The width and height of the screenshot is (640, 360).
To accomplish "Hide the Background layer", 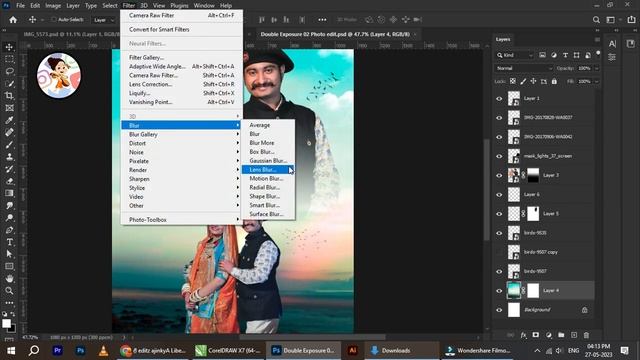I will tap(499, 310).
